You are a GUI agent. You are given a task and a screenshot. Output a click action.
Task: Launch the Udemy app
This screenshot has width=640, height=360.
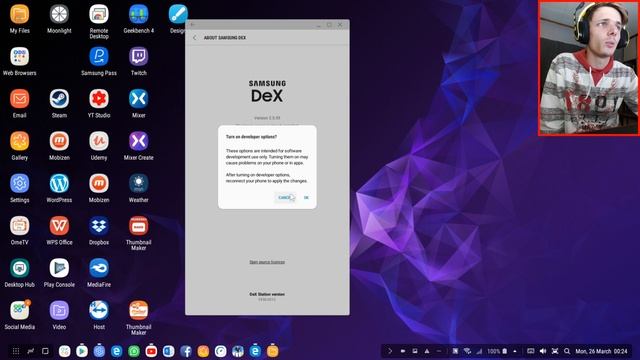tap(99, 141)
